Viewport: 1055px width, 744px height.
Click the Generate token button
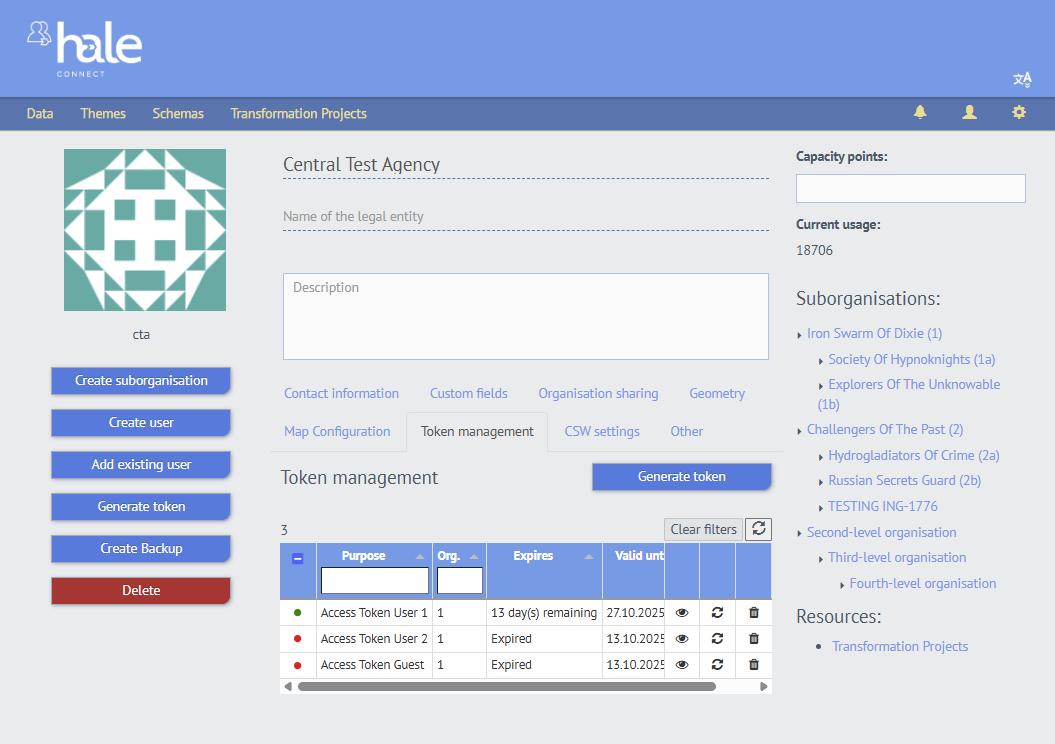tap(681, 476)
